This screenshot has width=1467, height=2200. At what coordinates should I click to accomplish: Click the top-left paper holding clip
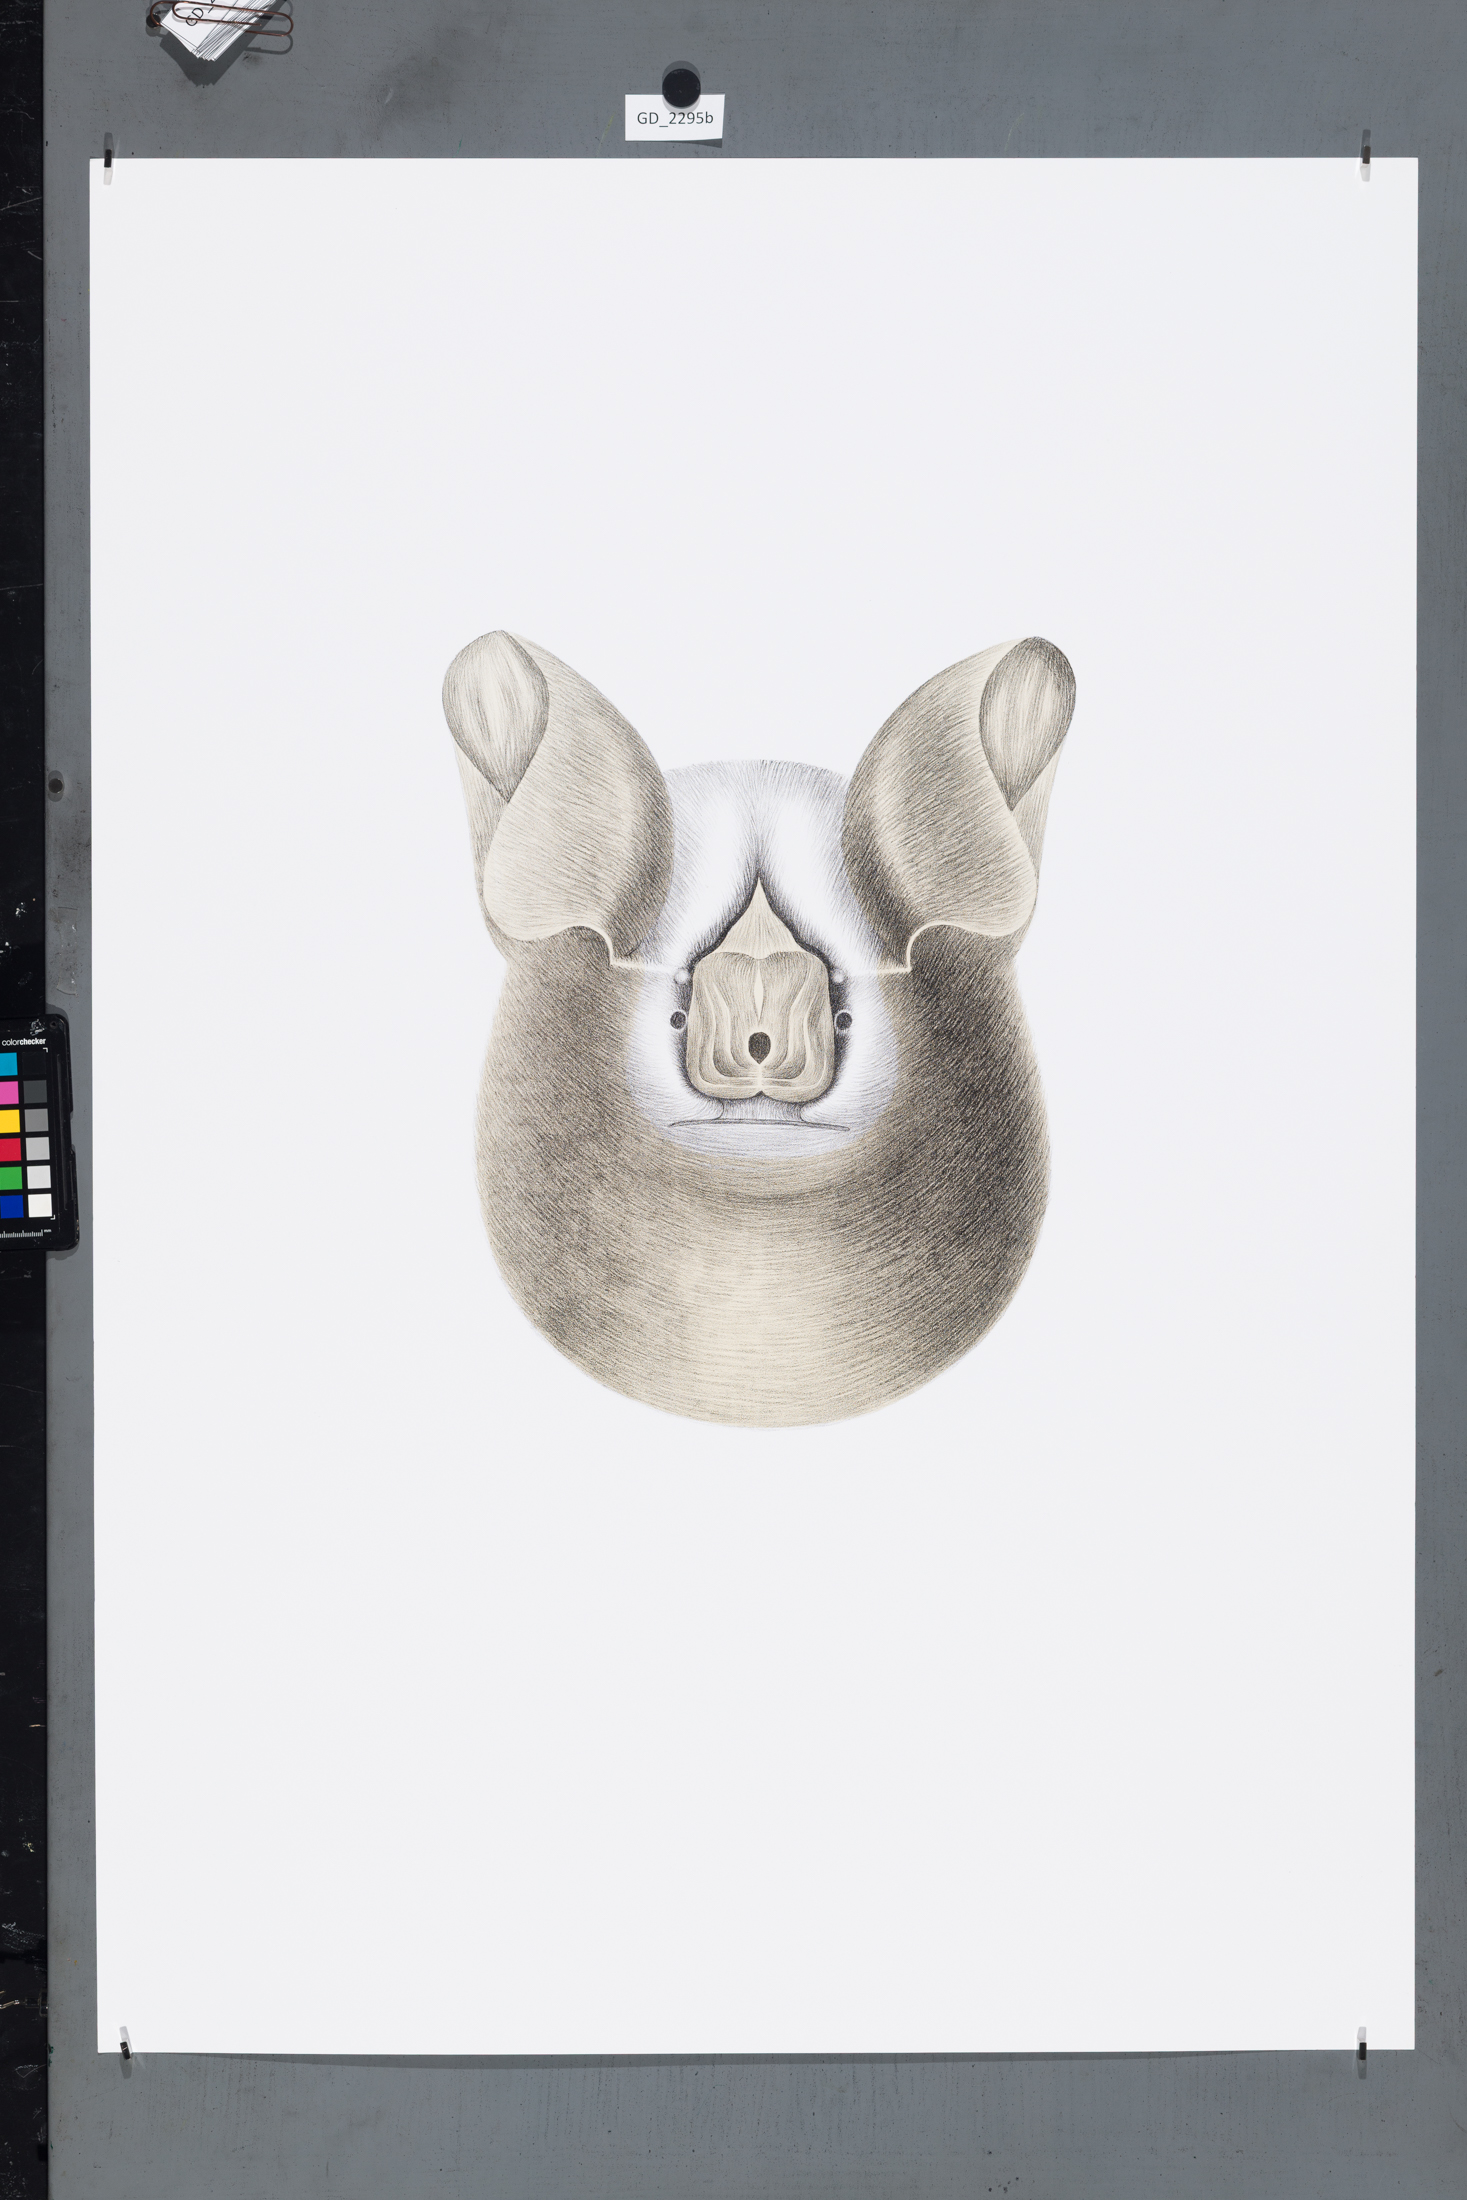pyautogui.click(x=107, y=150)
